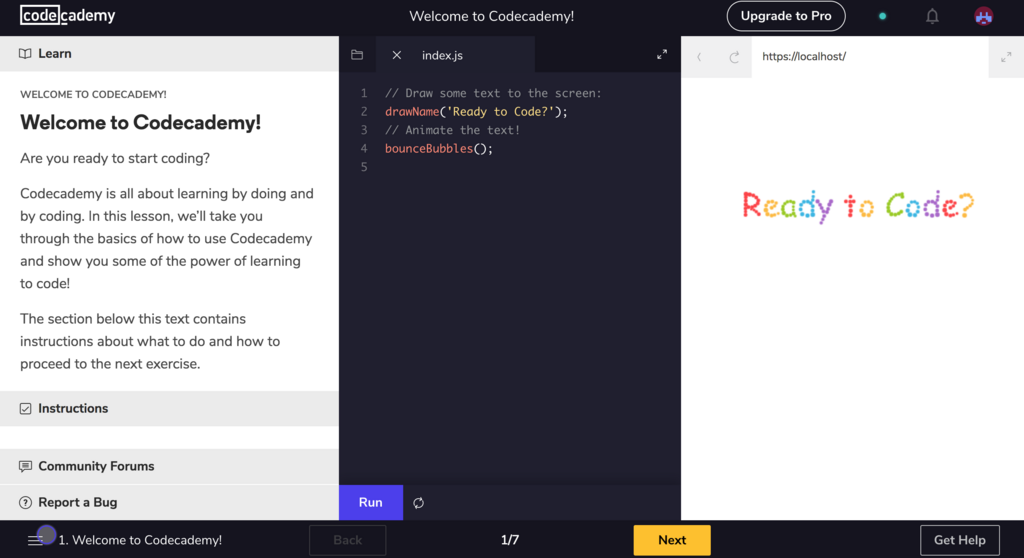Click the drawName code on line 2

coord(476,112)
